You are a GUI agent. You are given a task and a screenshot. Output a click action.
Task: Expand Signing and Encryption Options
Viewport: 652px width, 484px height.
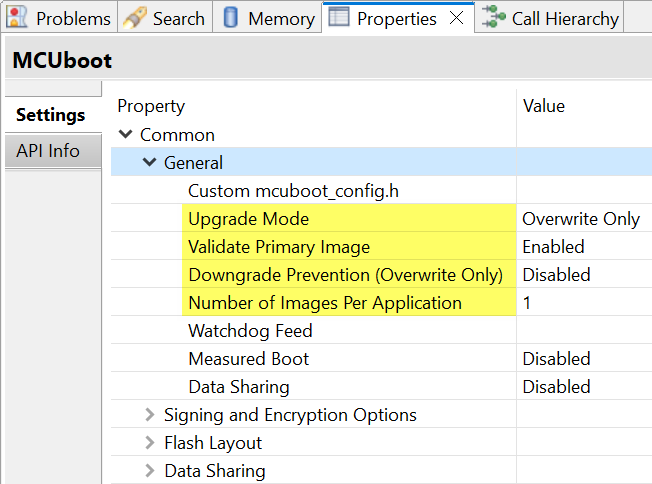pos(150,415)
